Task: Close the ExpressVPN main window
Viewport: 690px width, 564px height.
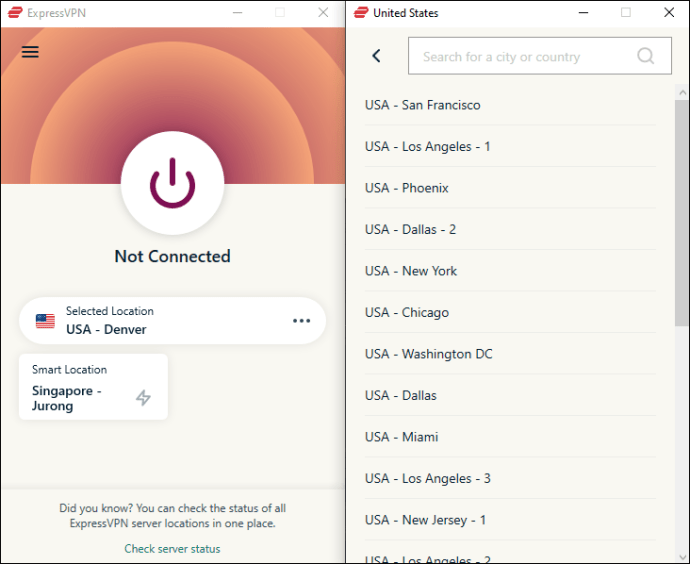Action: (323, 13)
